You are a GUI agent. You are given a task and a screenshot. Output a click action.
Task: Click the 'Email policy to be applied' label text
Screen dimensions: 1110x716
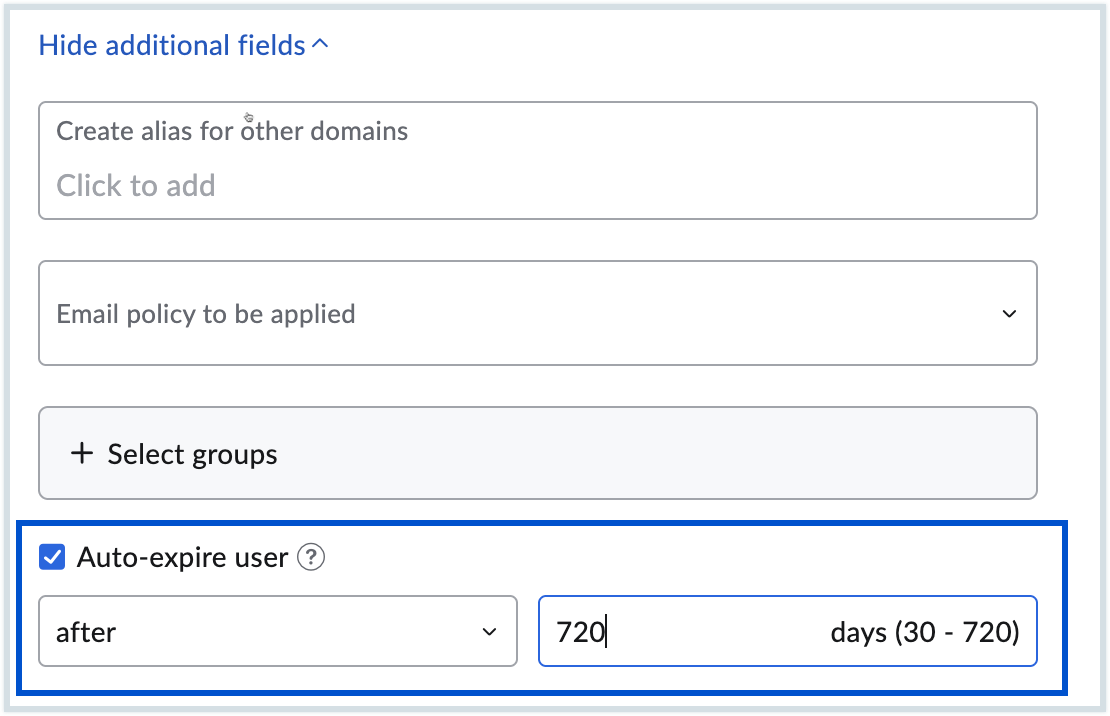pos(206,314)
